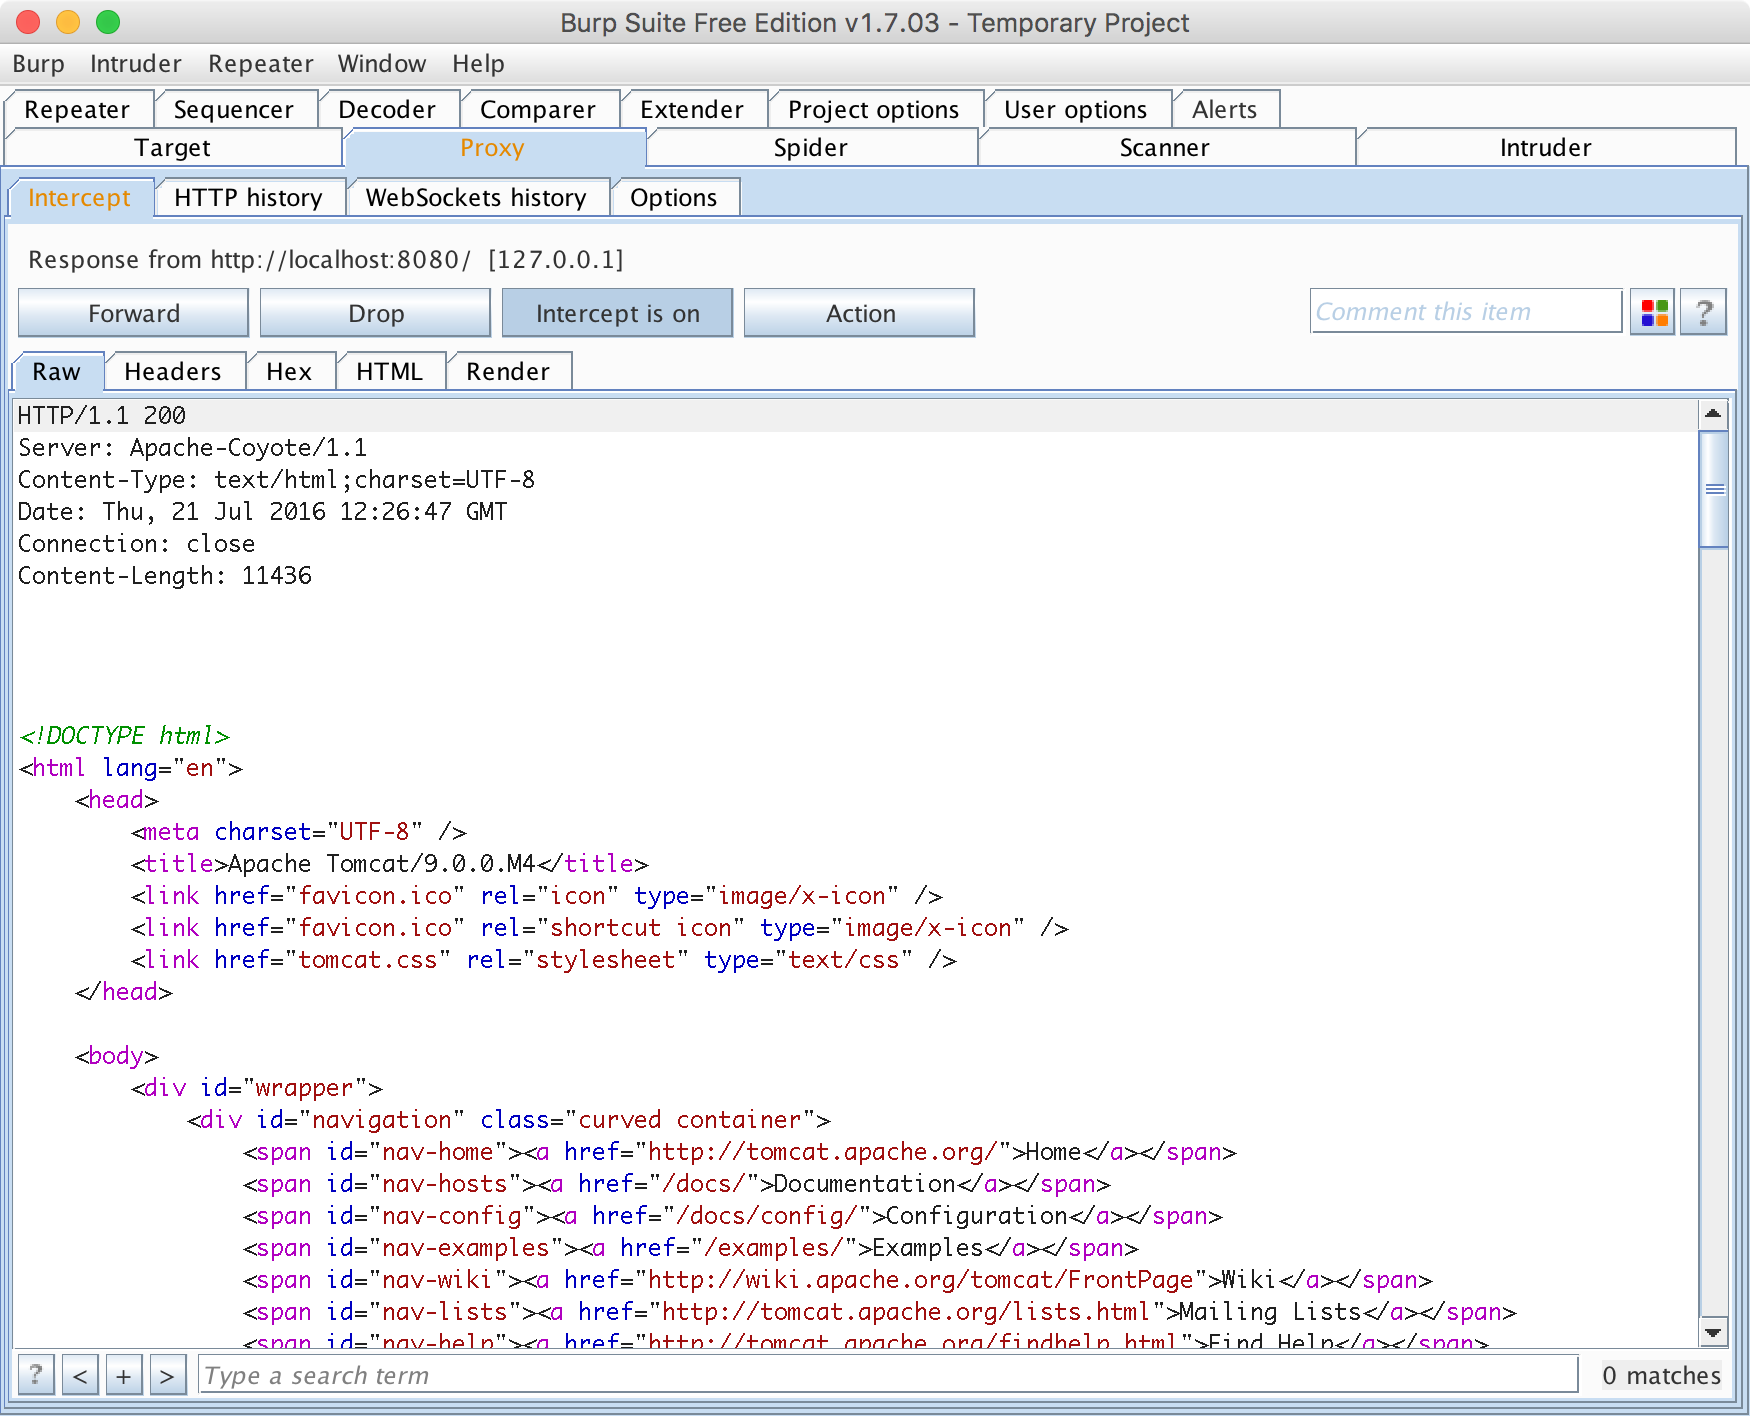Click the highlight color picker icon
The image size is (1750, 1416).
pyautogui.click(x=1653, y=313)
